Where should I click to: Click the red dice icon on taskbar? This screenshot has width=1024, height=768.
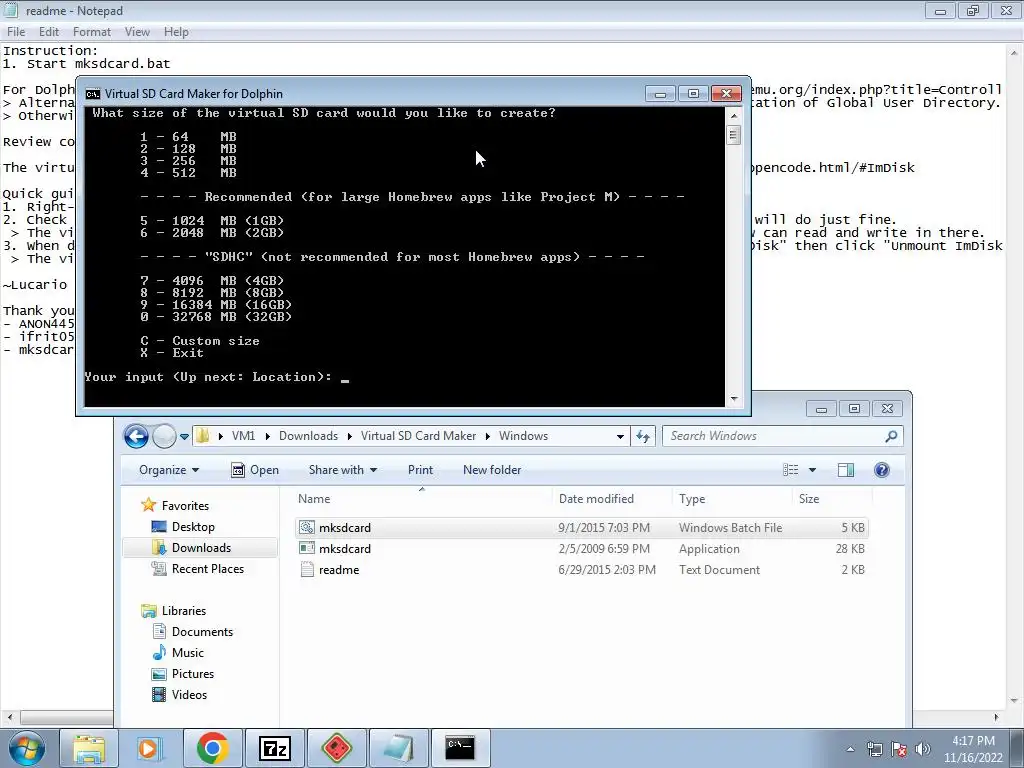pos(336,748)
